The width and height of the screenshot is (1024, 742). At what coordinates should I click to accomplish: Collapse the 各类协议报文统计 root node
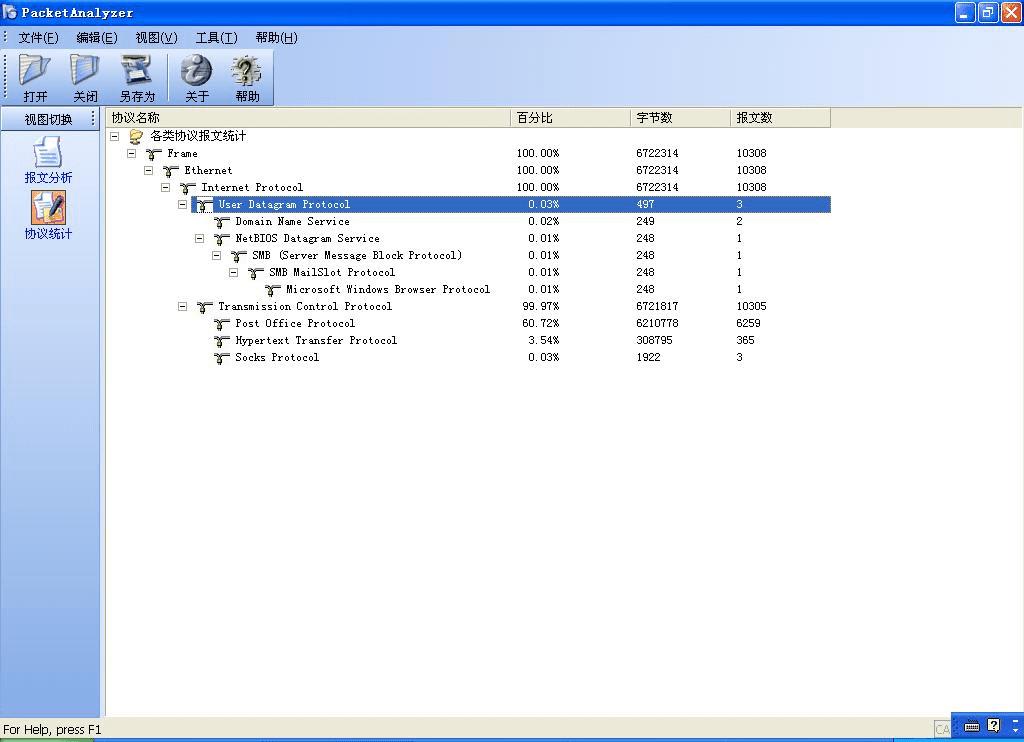(114, 137)
